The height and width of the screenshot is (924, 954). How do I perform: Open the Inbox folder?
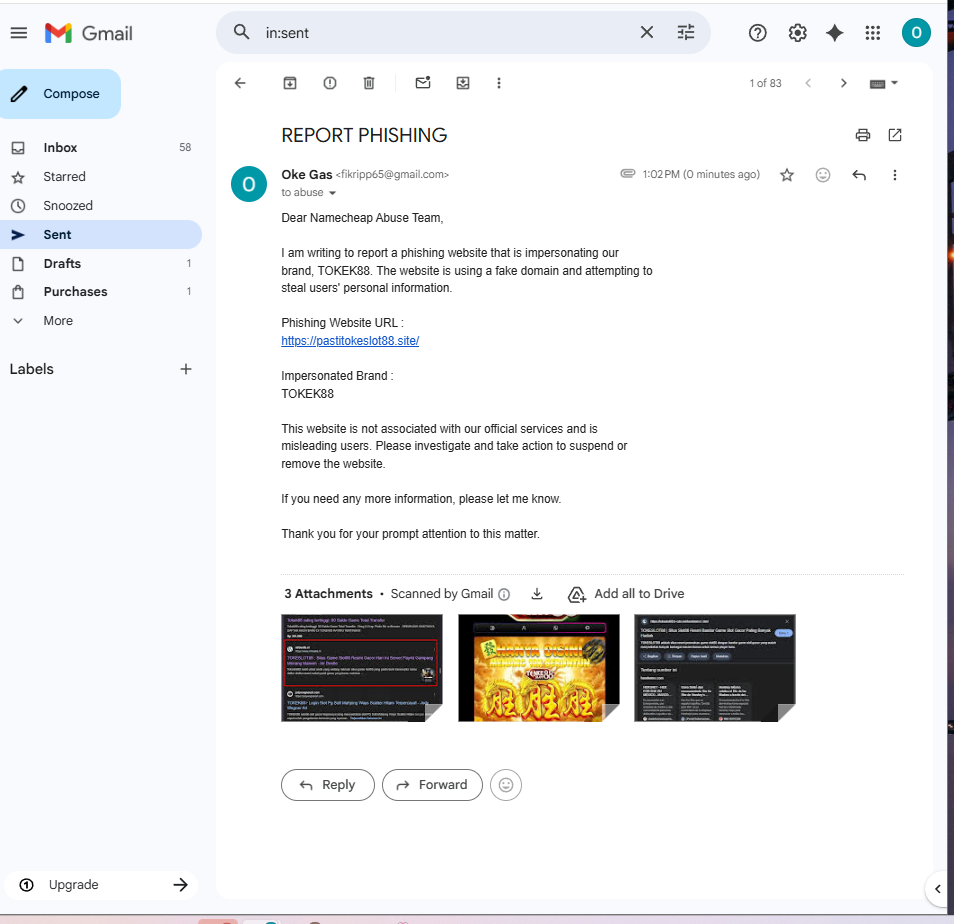coord(100,147)
